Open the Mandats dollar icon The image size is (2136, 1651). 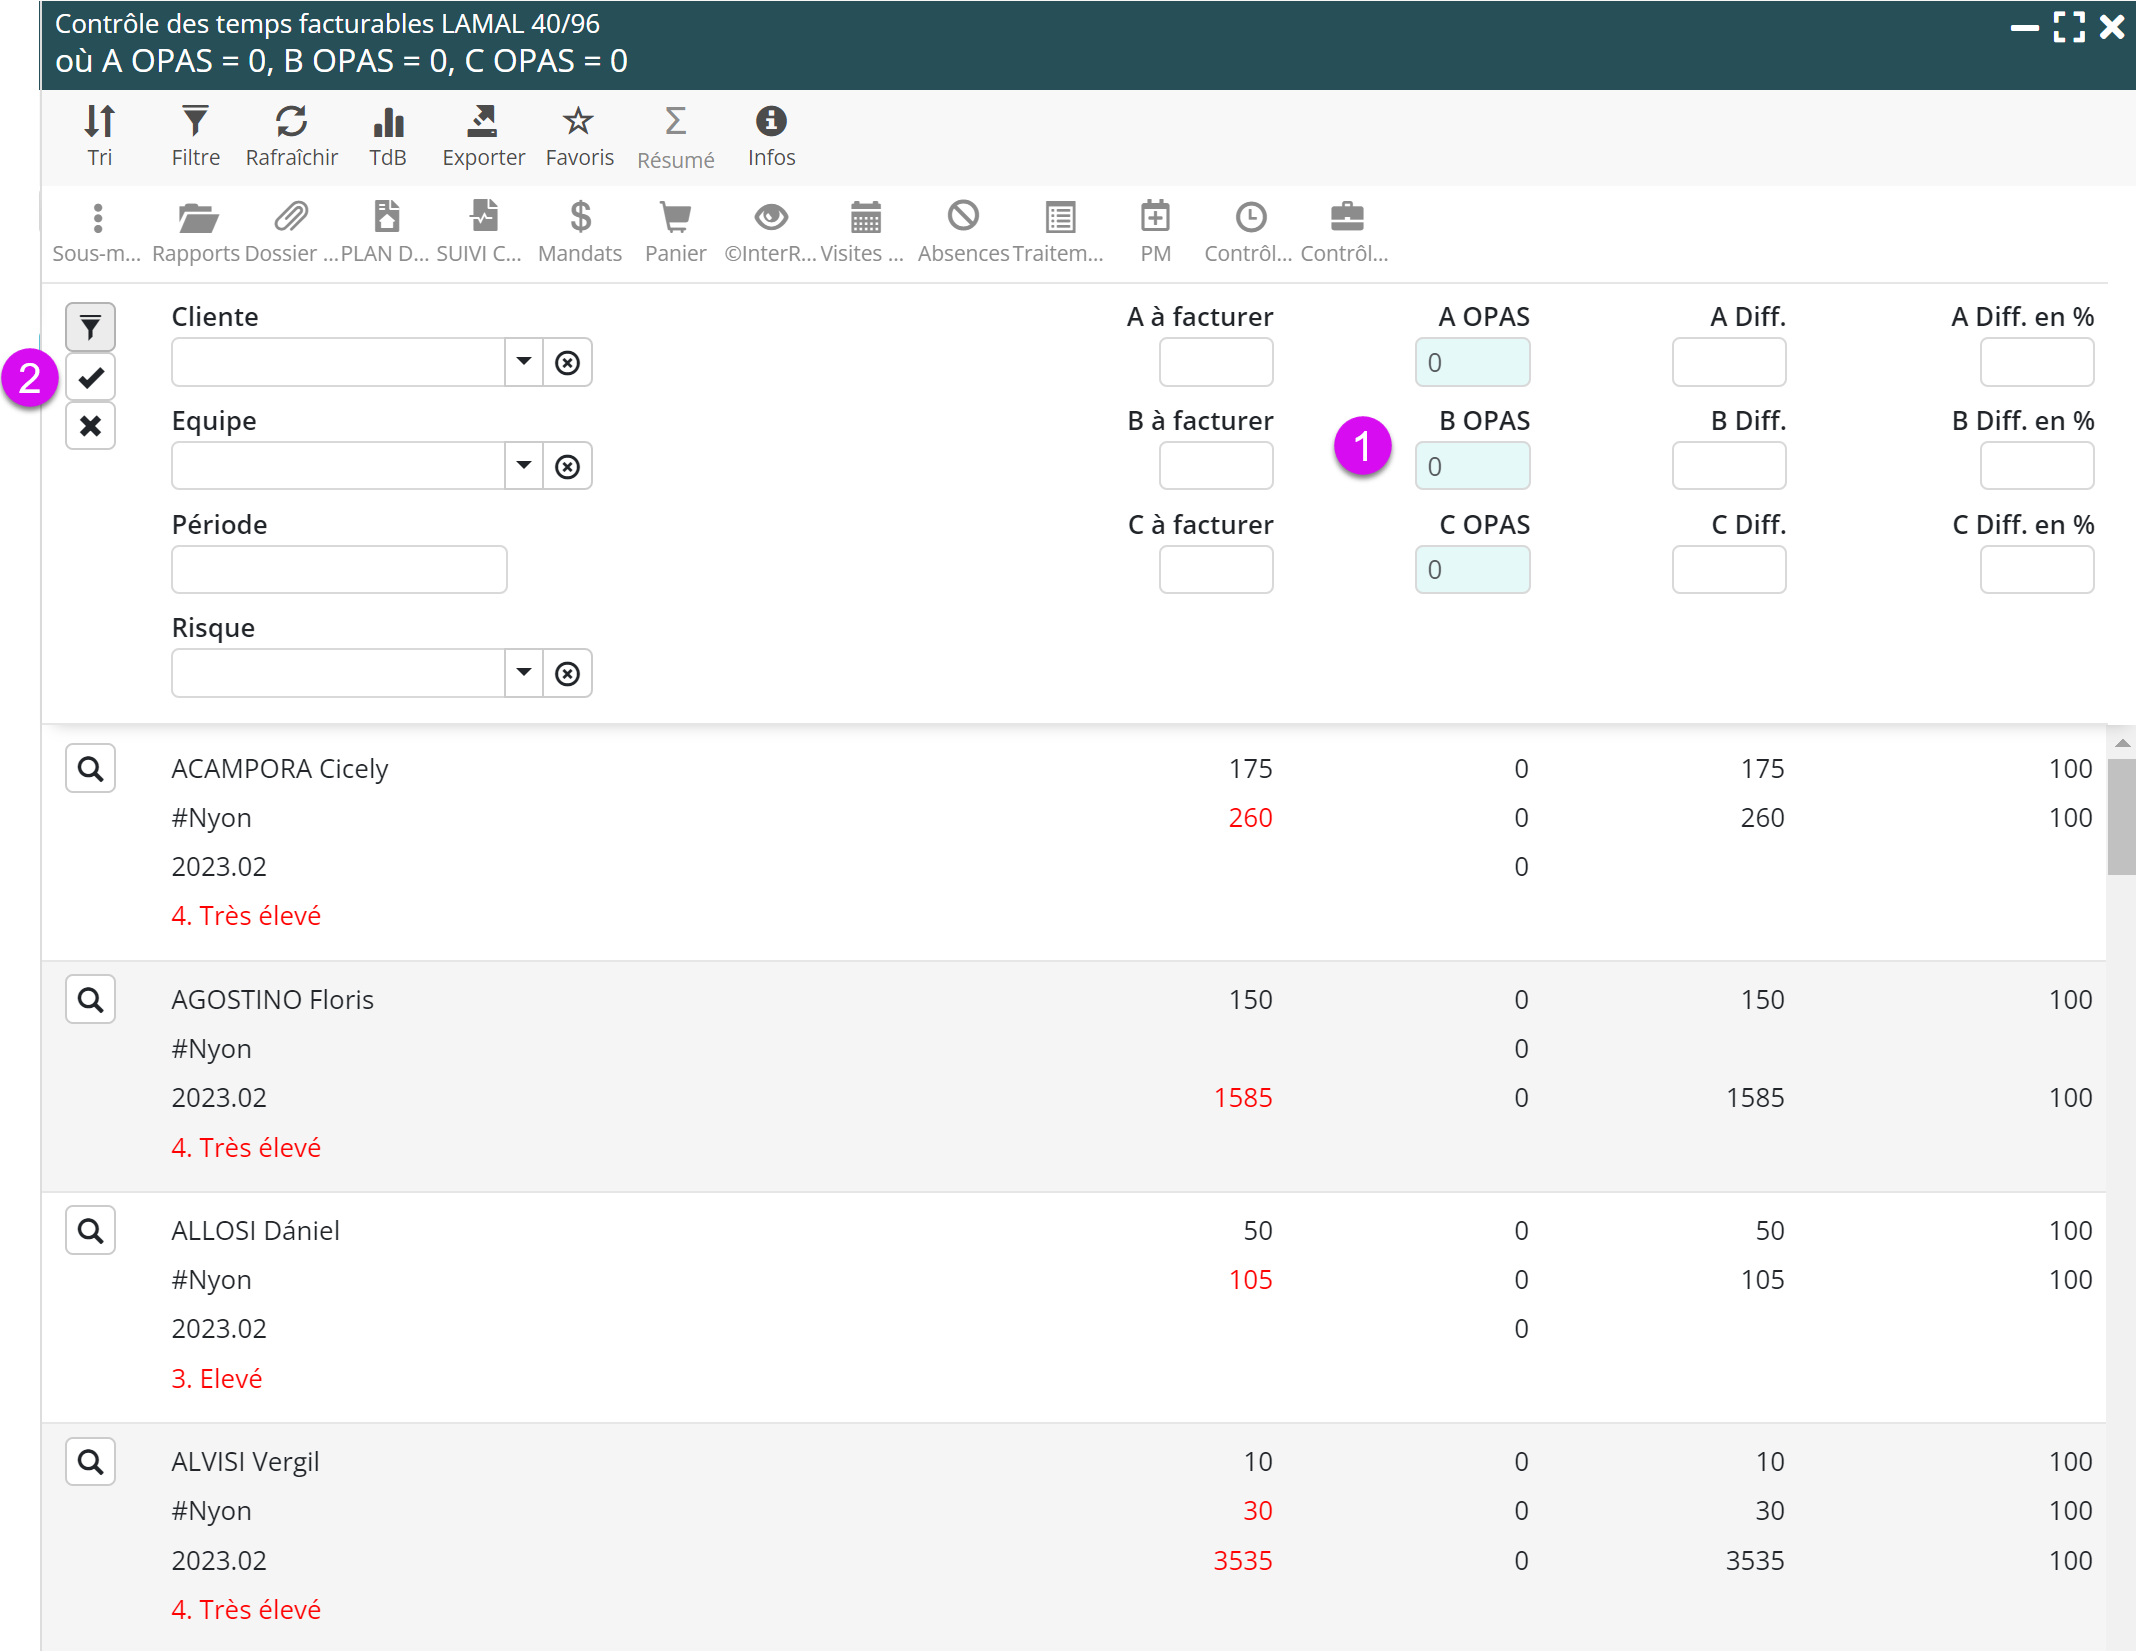click(x=580, y=231)
